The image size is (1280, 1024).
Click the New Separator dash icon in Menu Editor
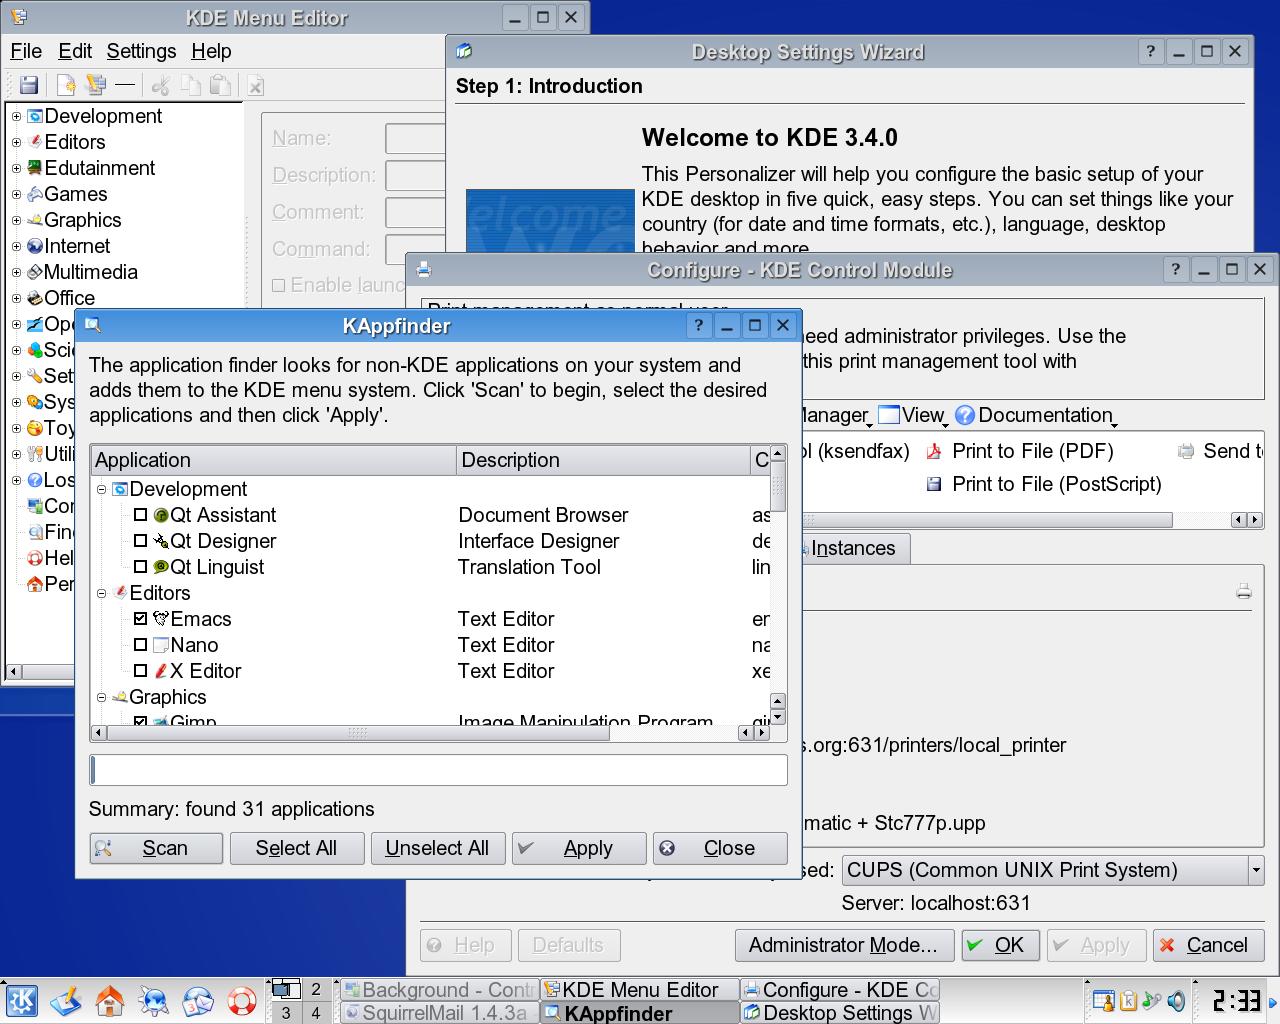(x=125, y=86)
